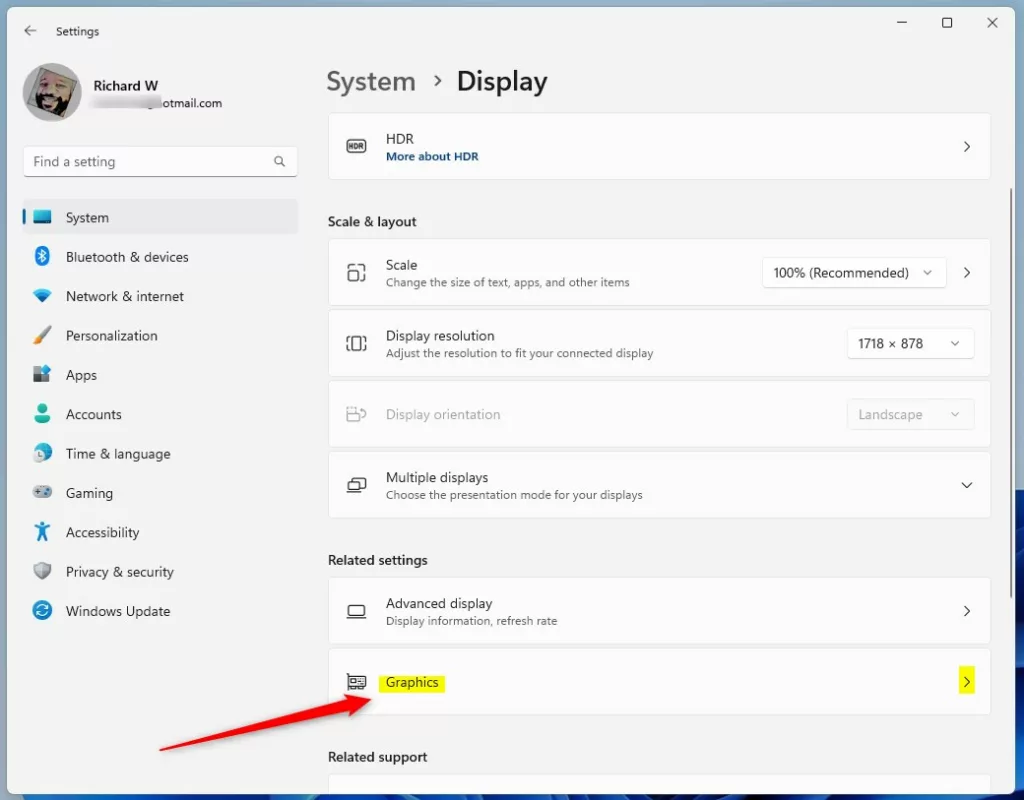
Task: Expand the Multiple displays section
Action: (966, 485)
